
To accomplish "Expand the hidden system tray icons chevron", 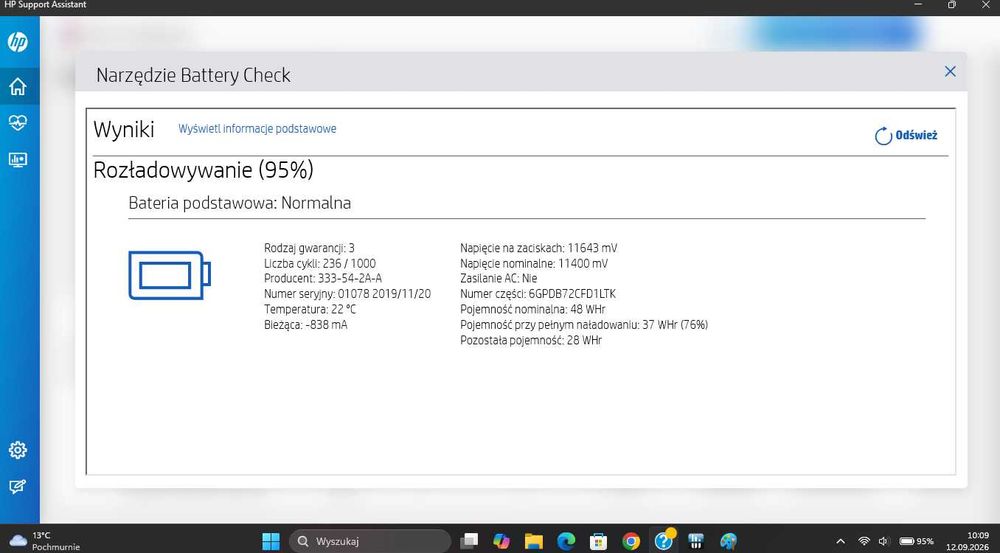I will tap(841, 542).
